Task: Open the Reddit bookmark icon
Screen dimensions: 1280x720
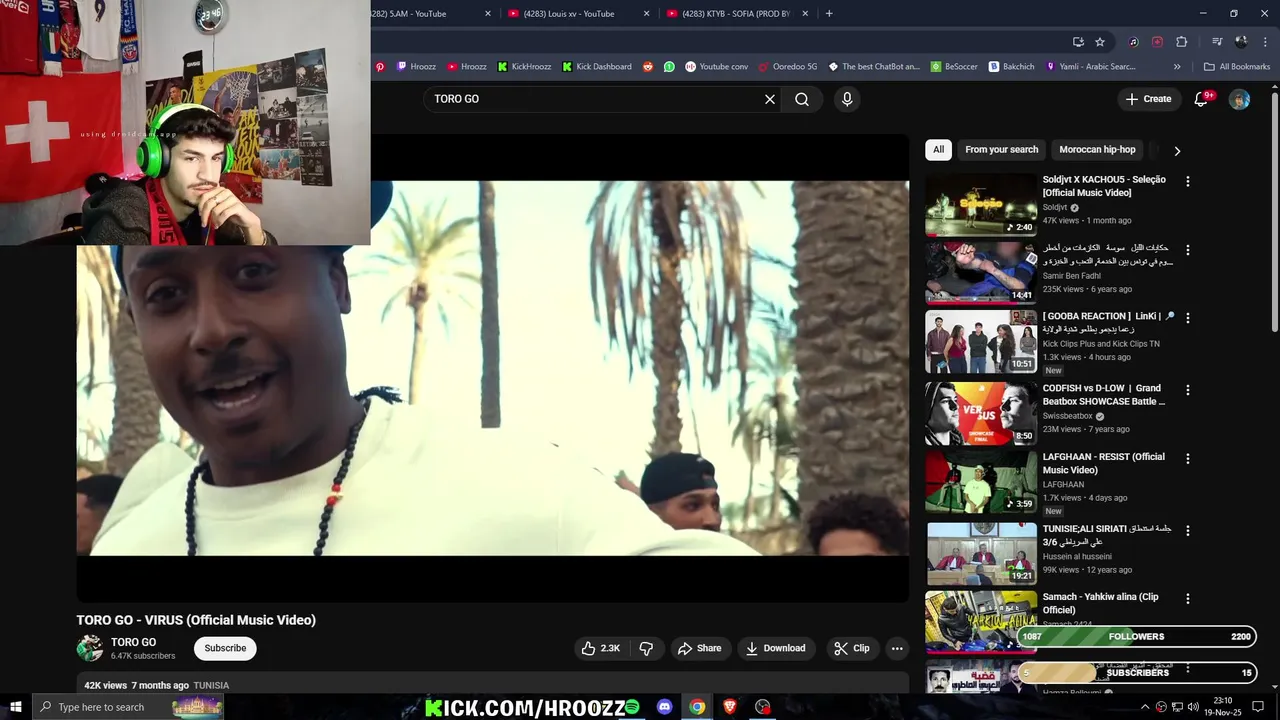Action: point(648,67)
